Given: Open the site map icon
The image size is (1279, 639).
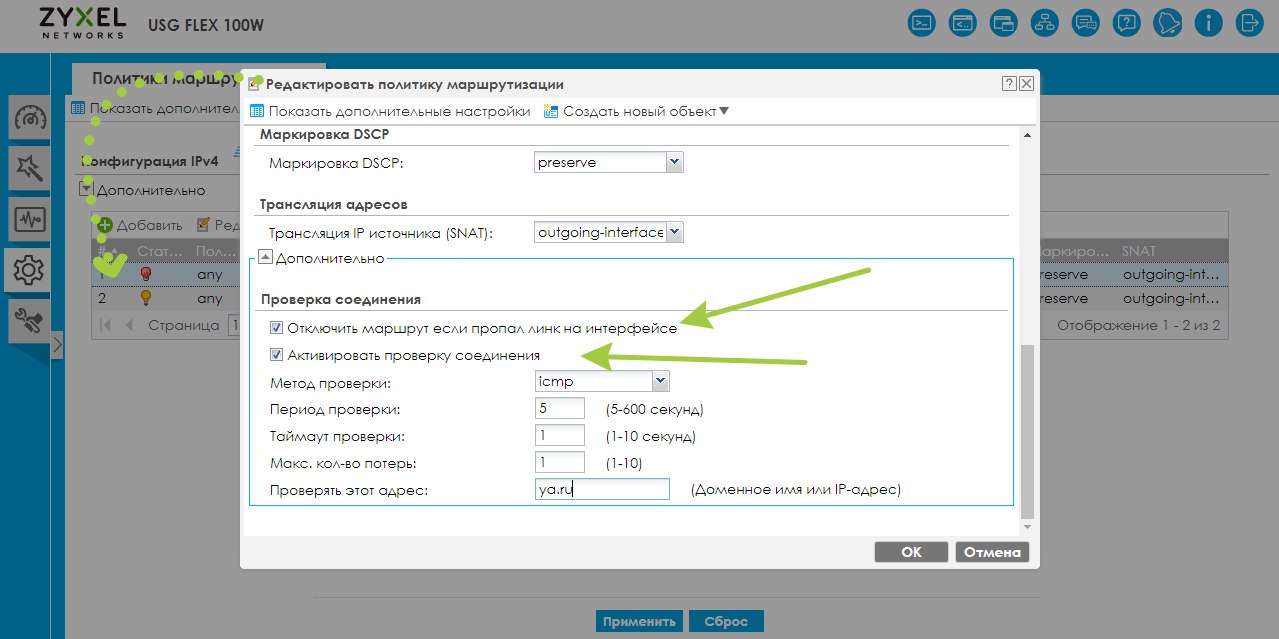Looking at the screenshot, I should pyautogui.click(x=1045, y=21).
